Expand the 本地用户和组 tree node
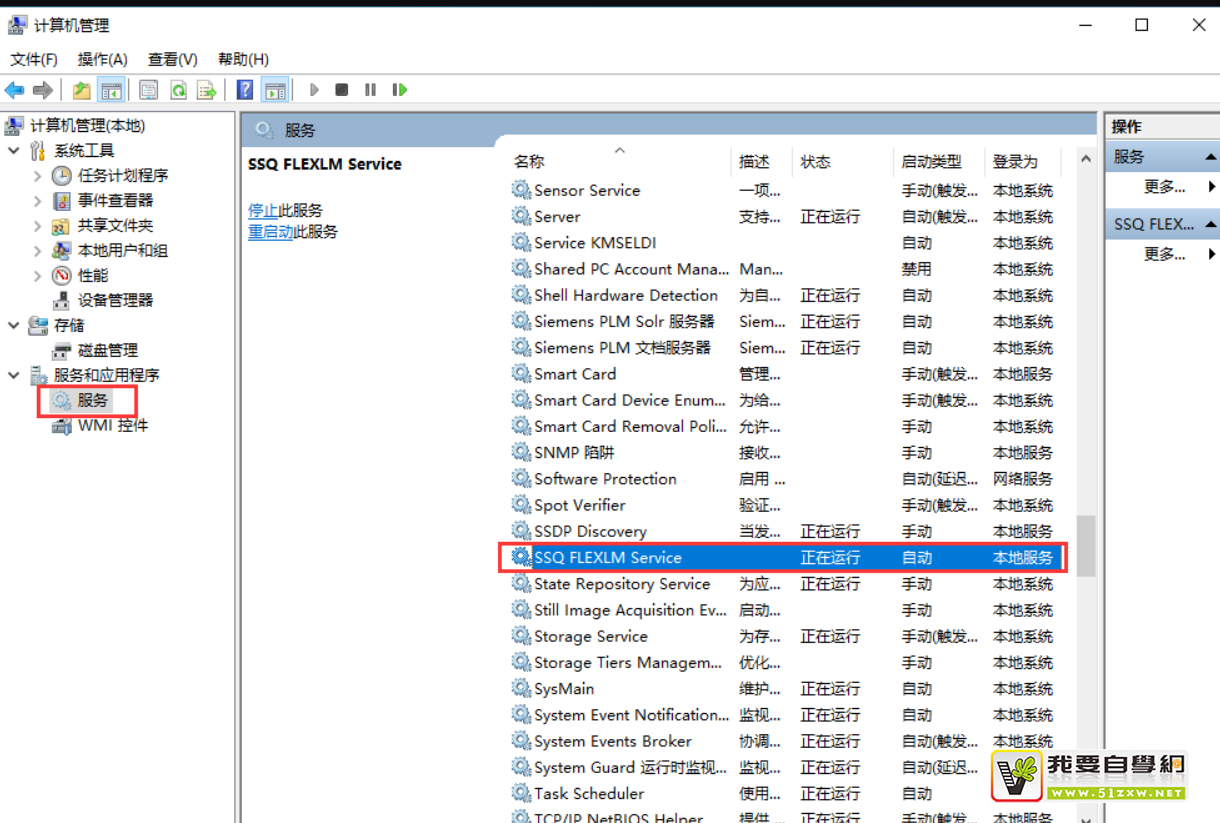The width and height of the screenshot is (1220, 823). [38, 251]
